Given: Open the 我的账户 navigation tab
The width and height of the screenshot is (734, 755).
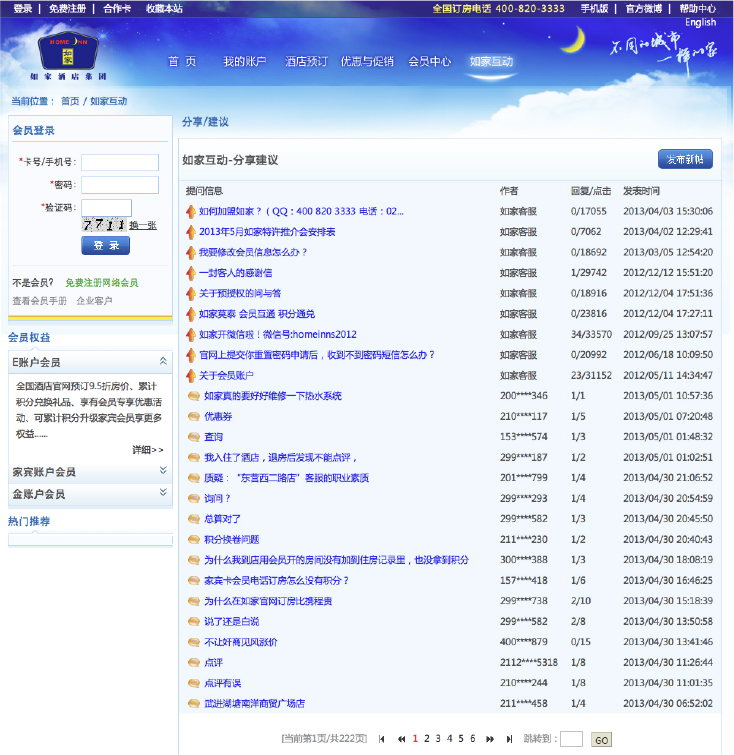Looking at the screenshot, I should (x=245, y=62).
